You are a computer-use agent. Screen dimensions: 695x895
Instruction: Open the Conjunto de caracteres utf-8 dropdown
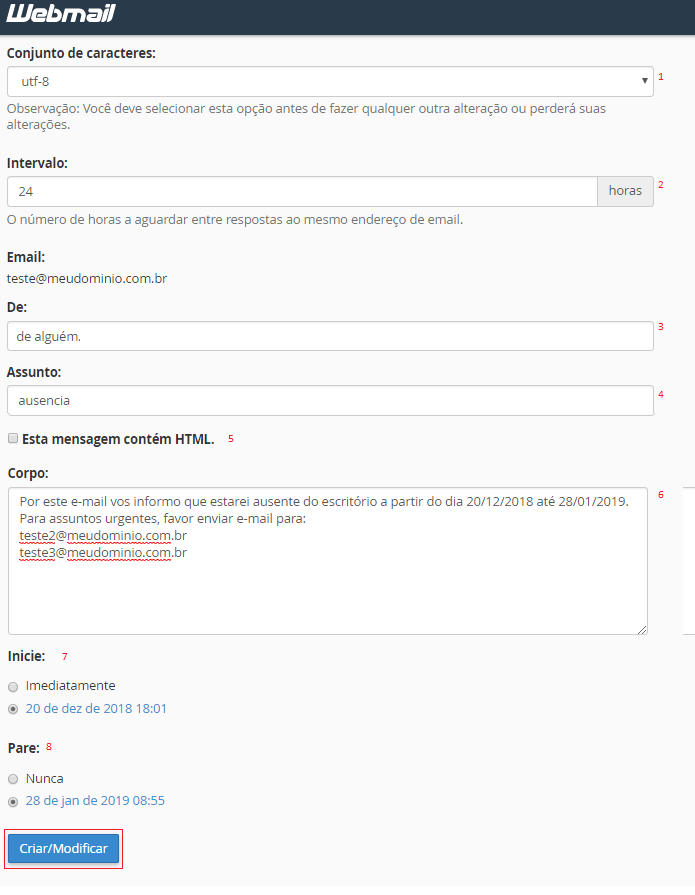[330, 81]
